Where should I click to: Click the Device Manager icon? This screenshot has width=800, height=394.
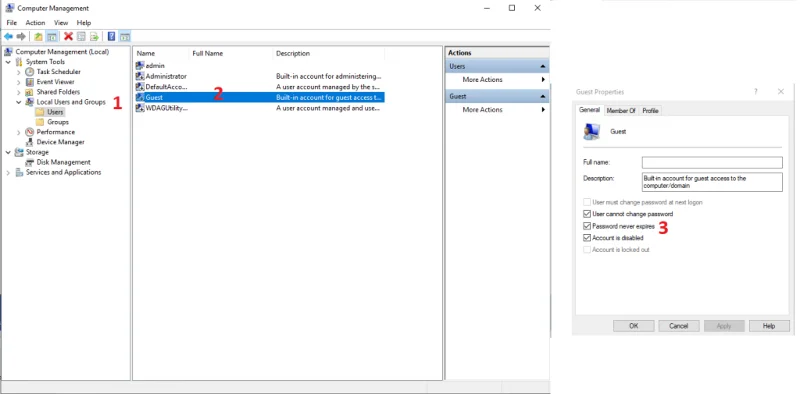point(30,142)
